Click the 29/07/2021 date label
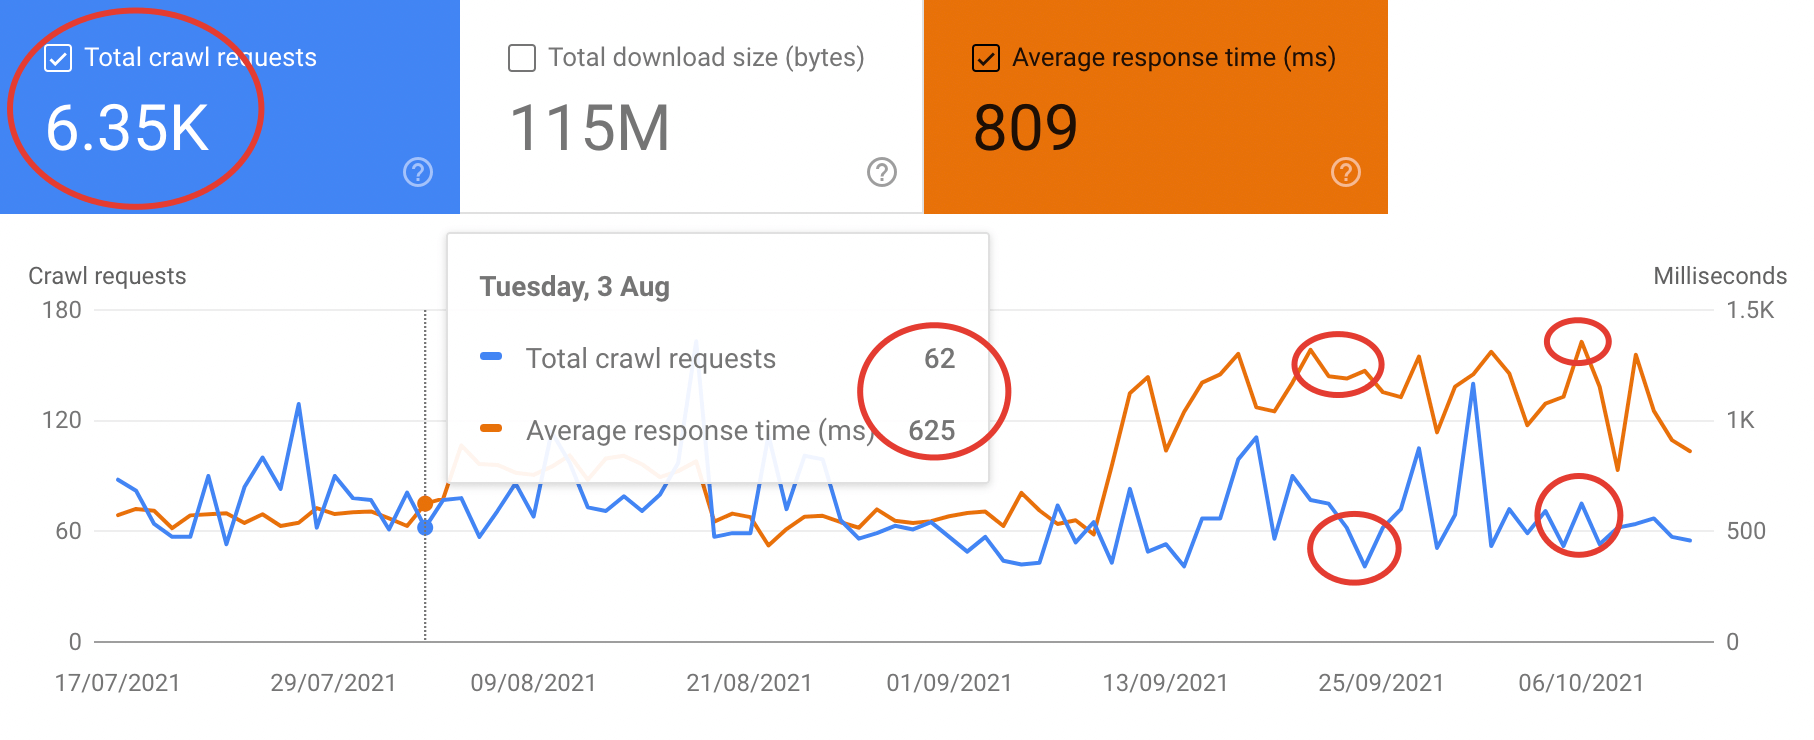Screen dimensions: 1814x740 coord(333,683)
